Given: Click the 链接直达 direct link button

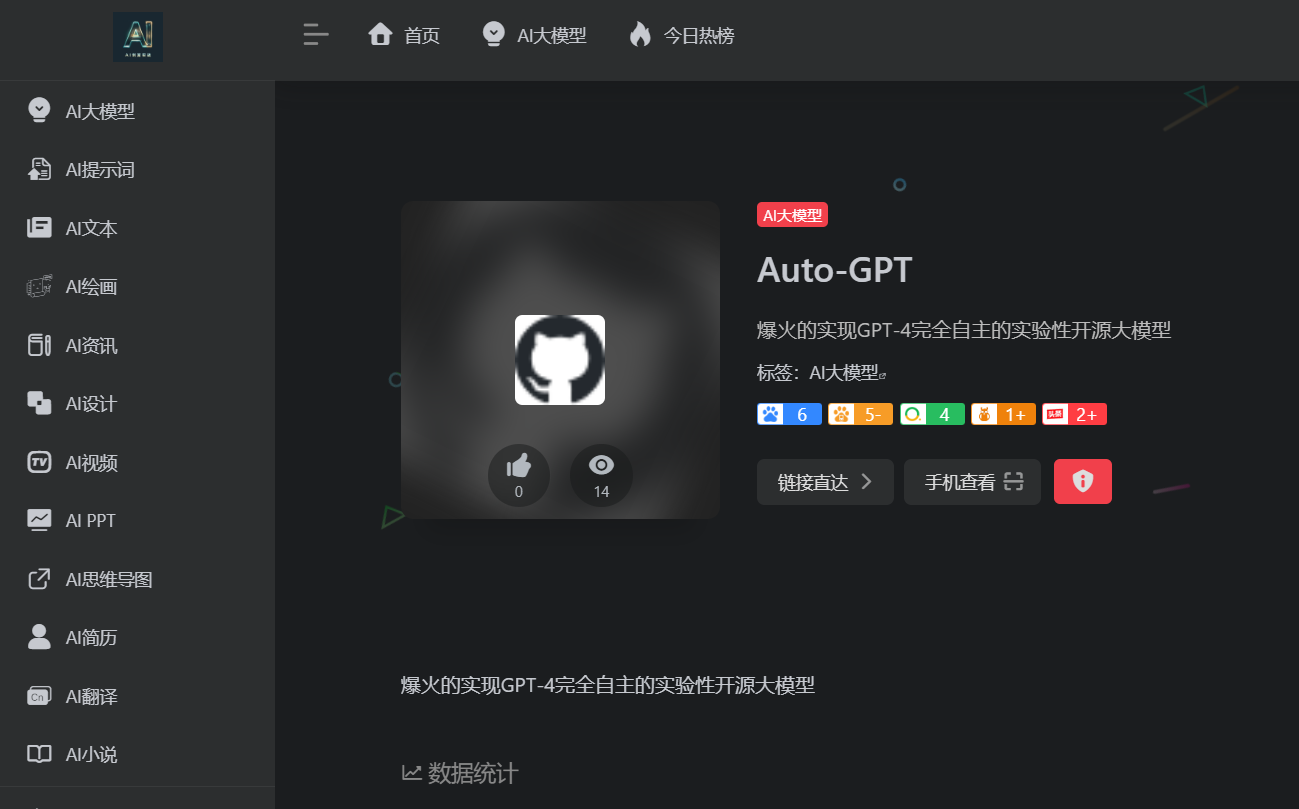Looking at the screenshot, I should point(825,481).
